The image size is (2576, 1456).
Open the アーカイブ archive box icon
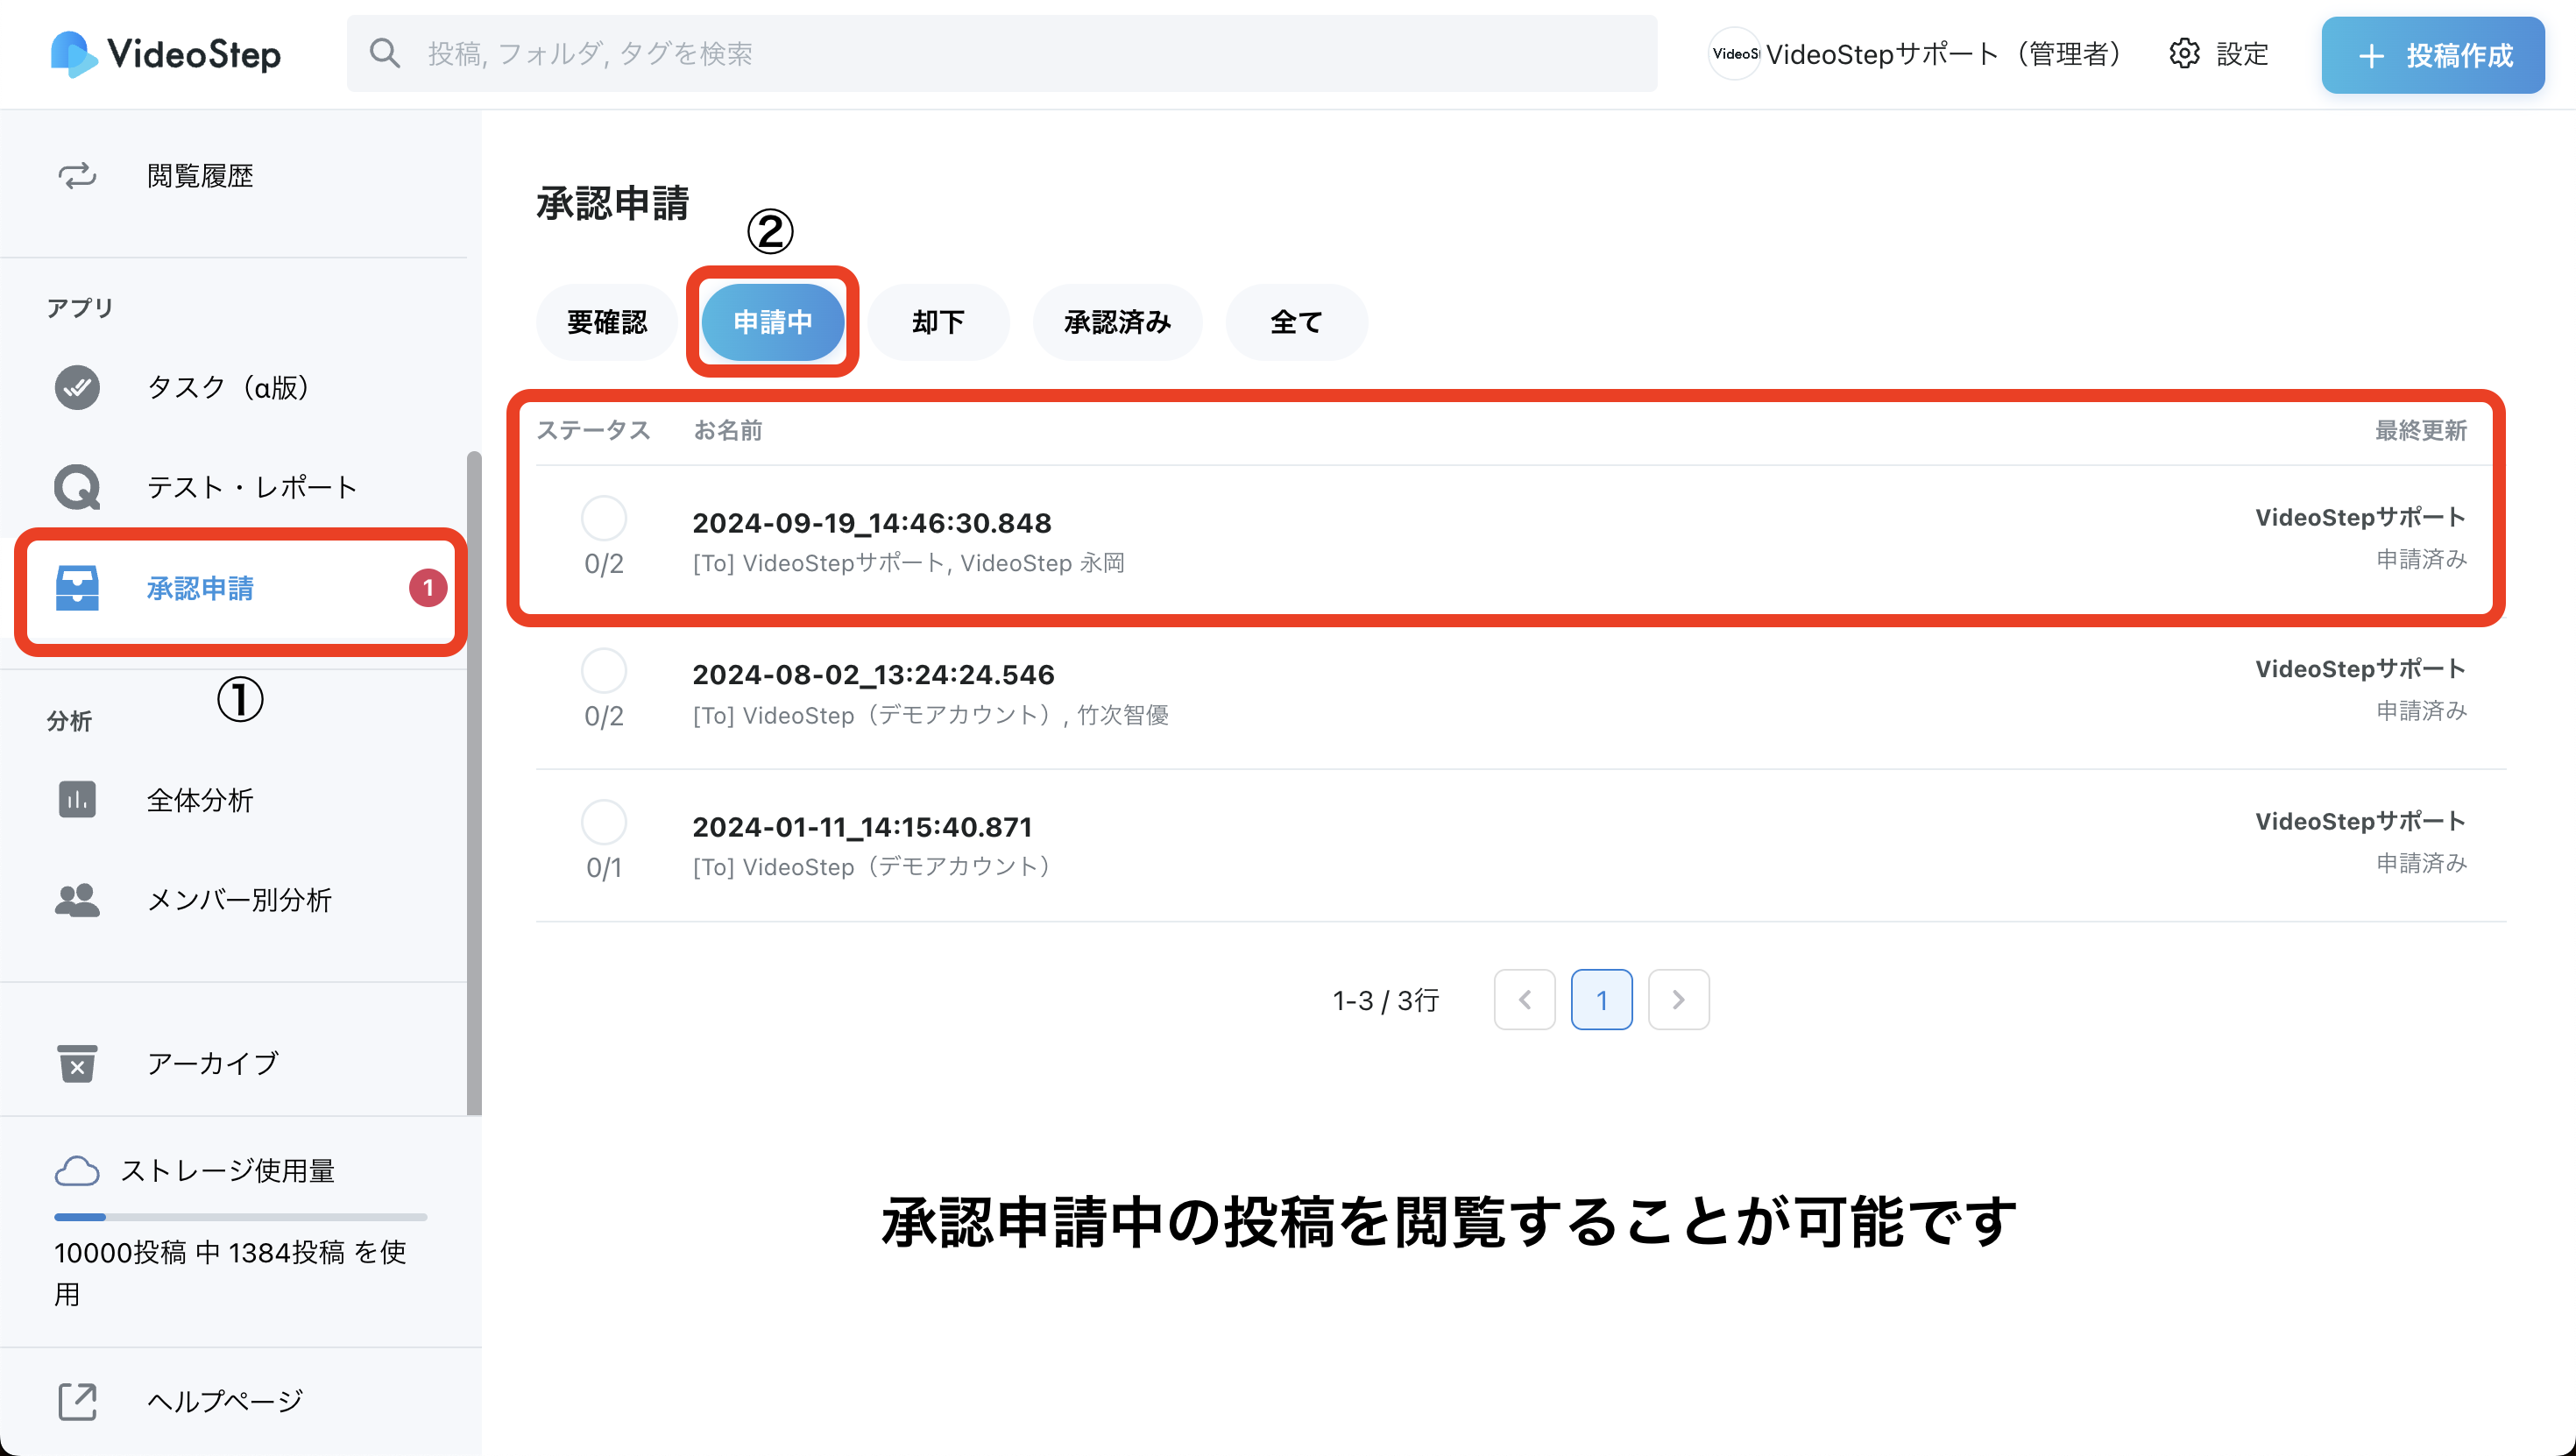pos(77,1063)
